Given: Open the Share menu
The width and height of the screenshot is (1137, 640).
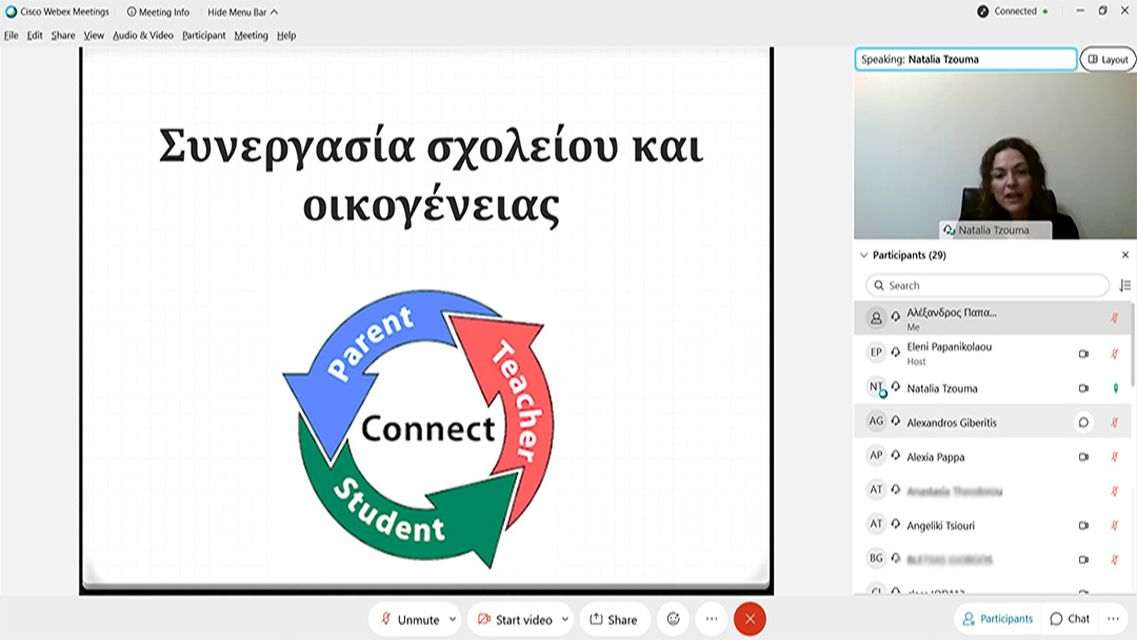Looking at the screenshot, I should coord(63,35).
